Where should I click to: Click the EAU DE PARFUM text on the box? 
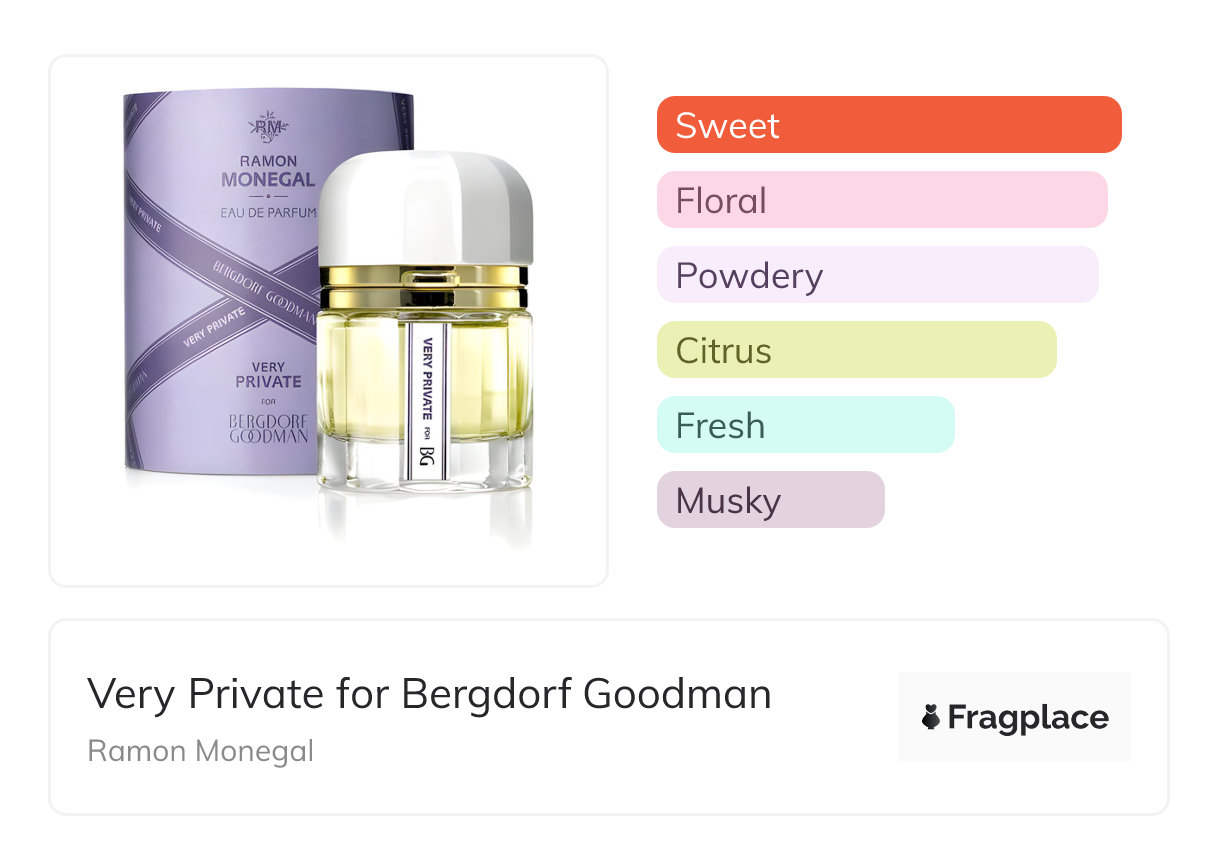click(268, 212)
